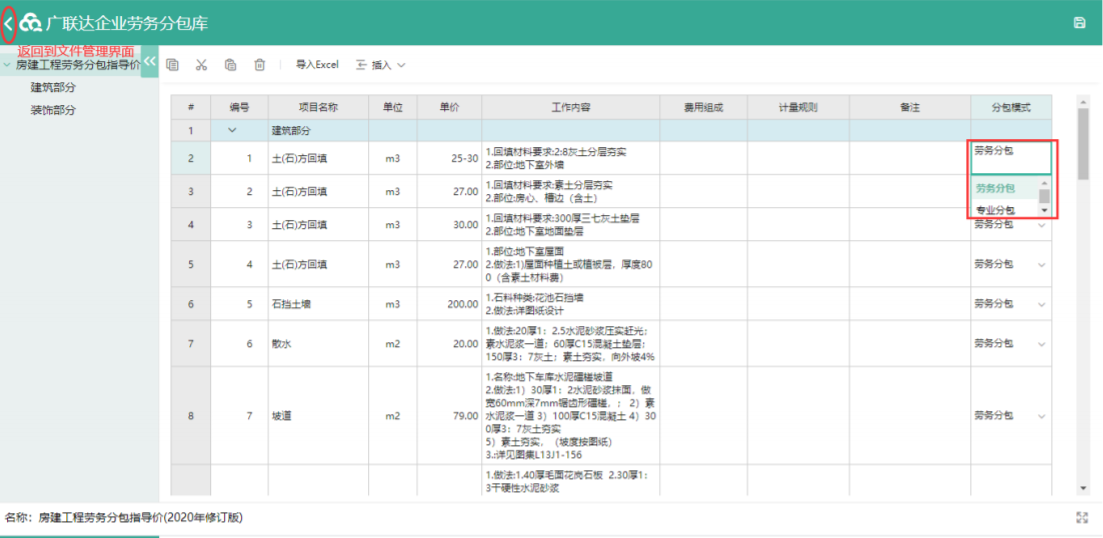Click the 项目名称 column header
The image size is (1103, 538).
click(x=319, y=108)
